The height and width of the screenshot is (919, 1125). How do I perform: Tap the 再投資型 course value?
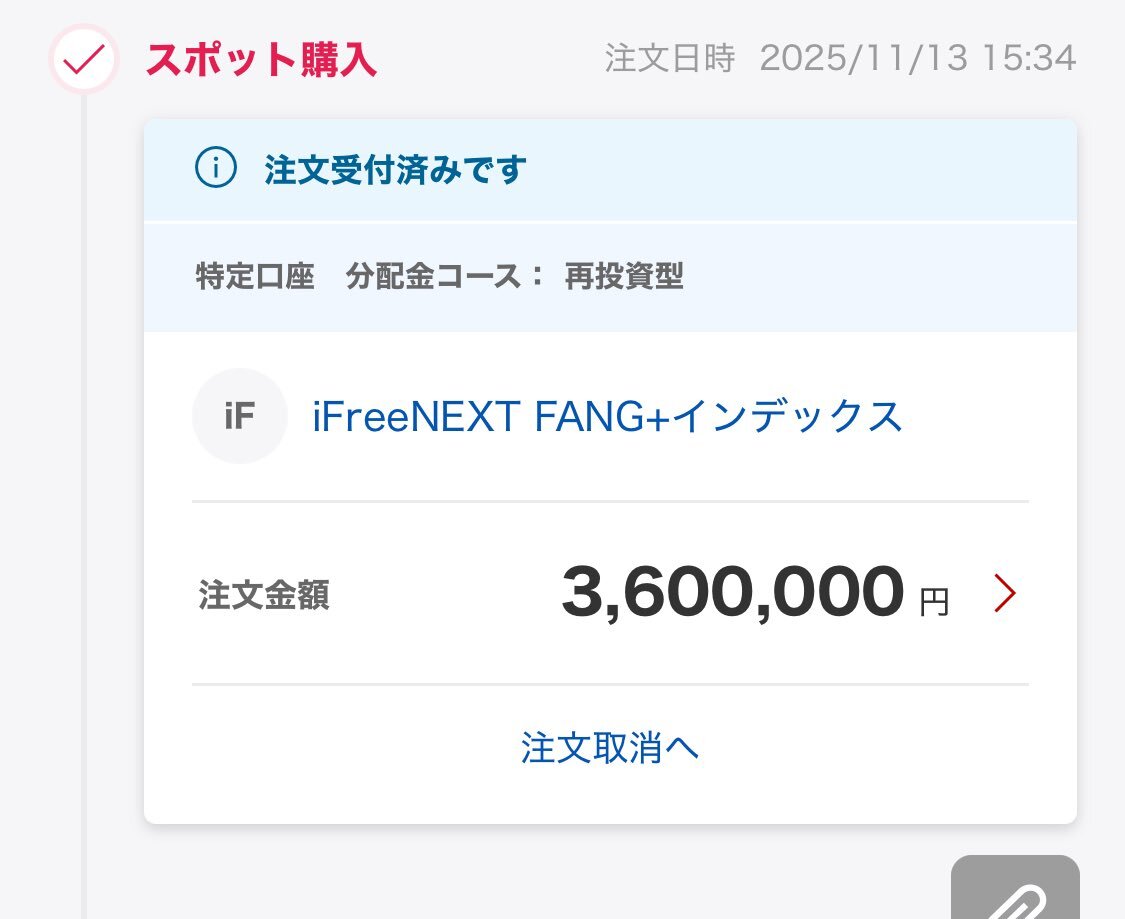623,277
